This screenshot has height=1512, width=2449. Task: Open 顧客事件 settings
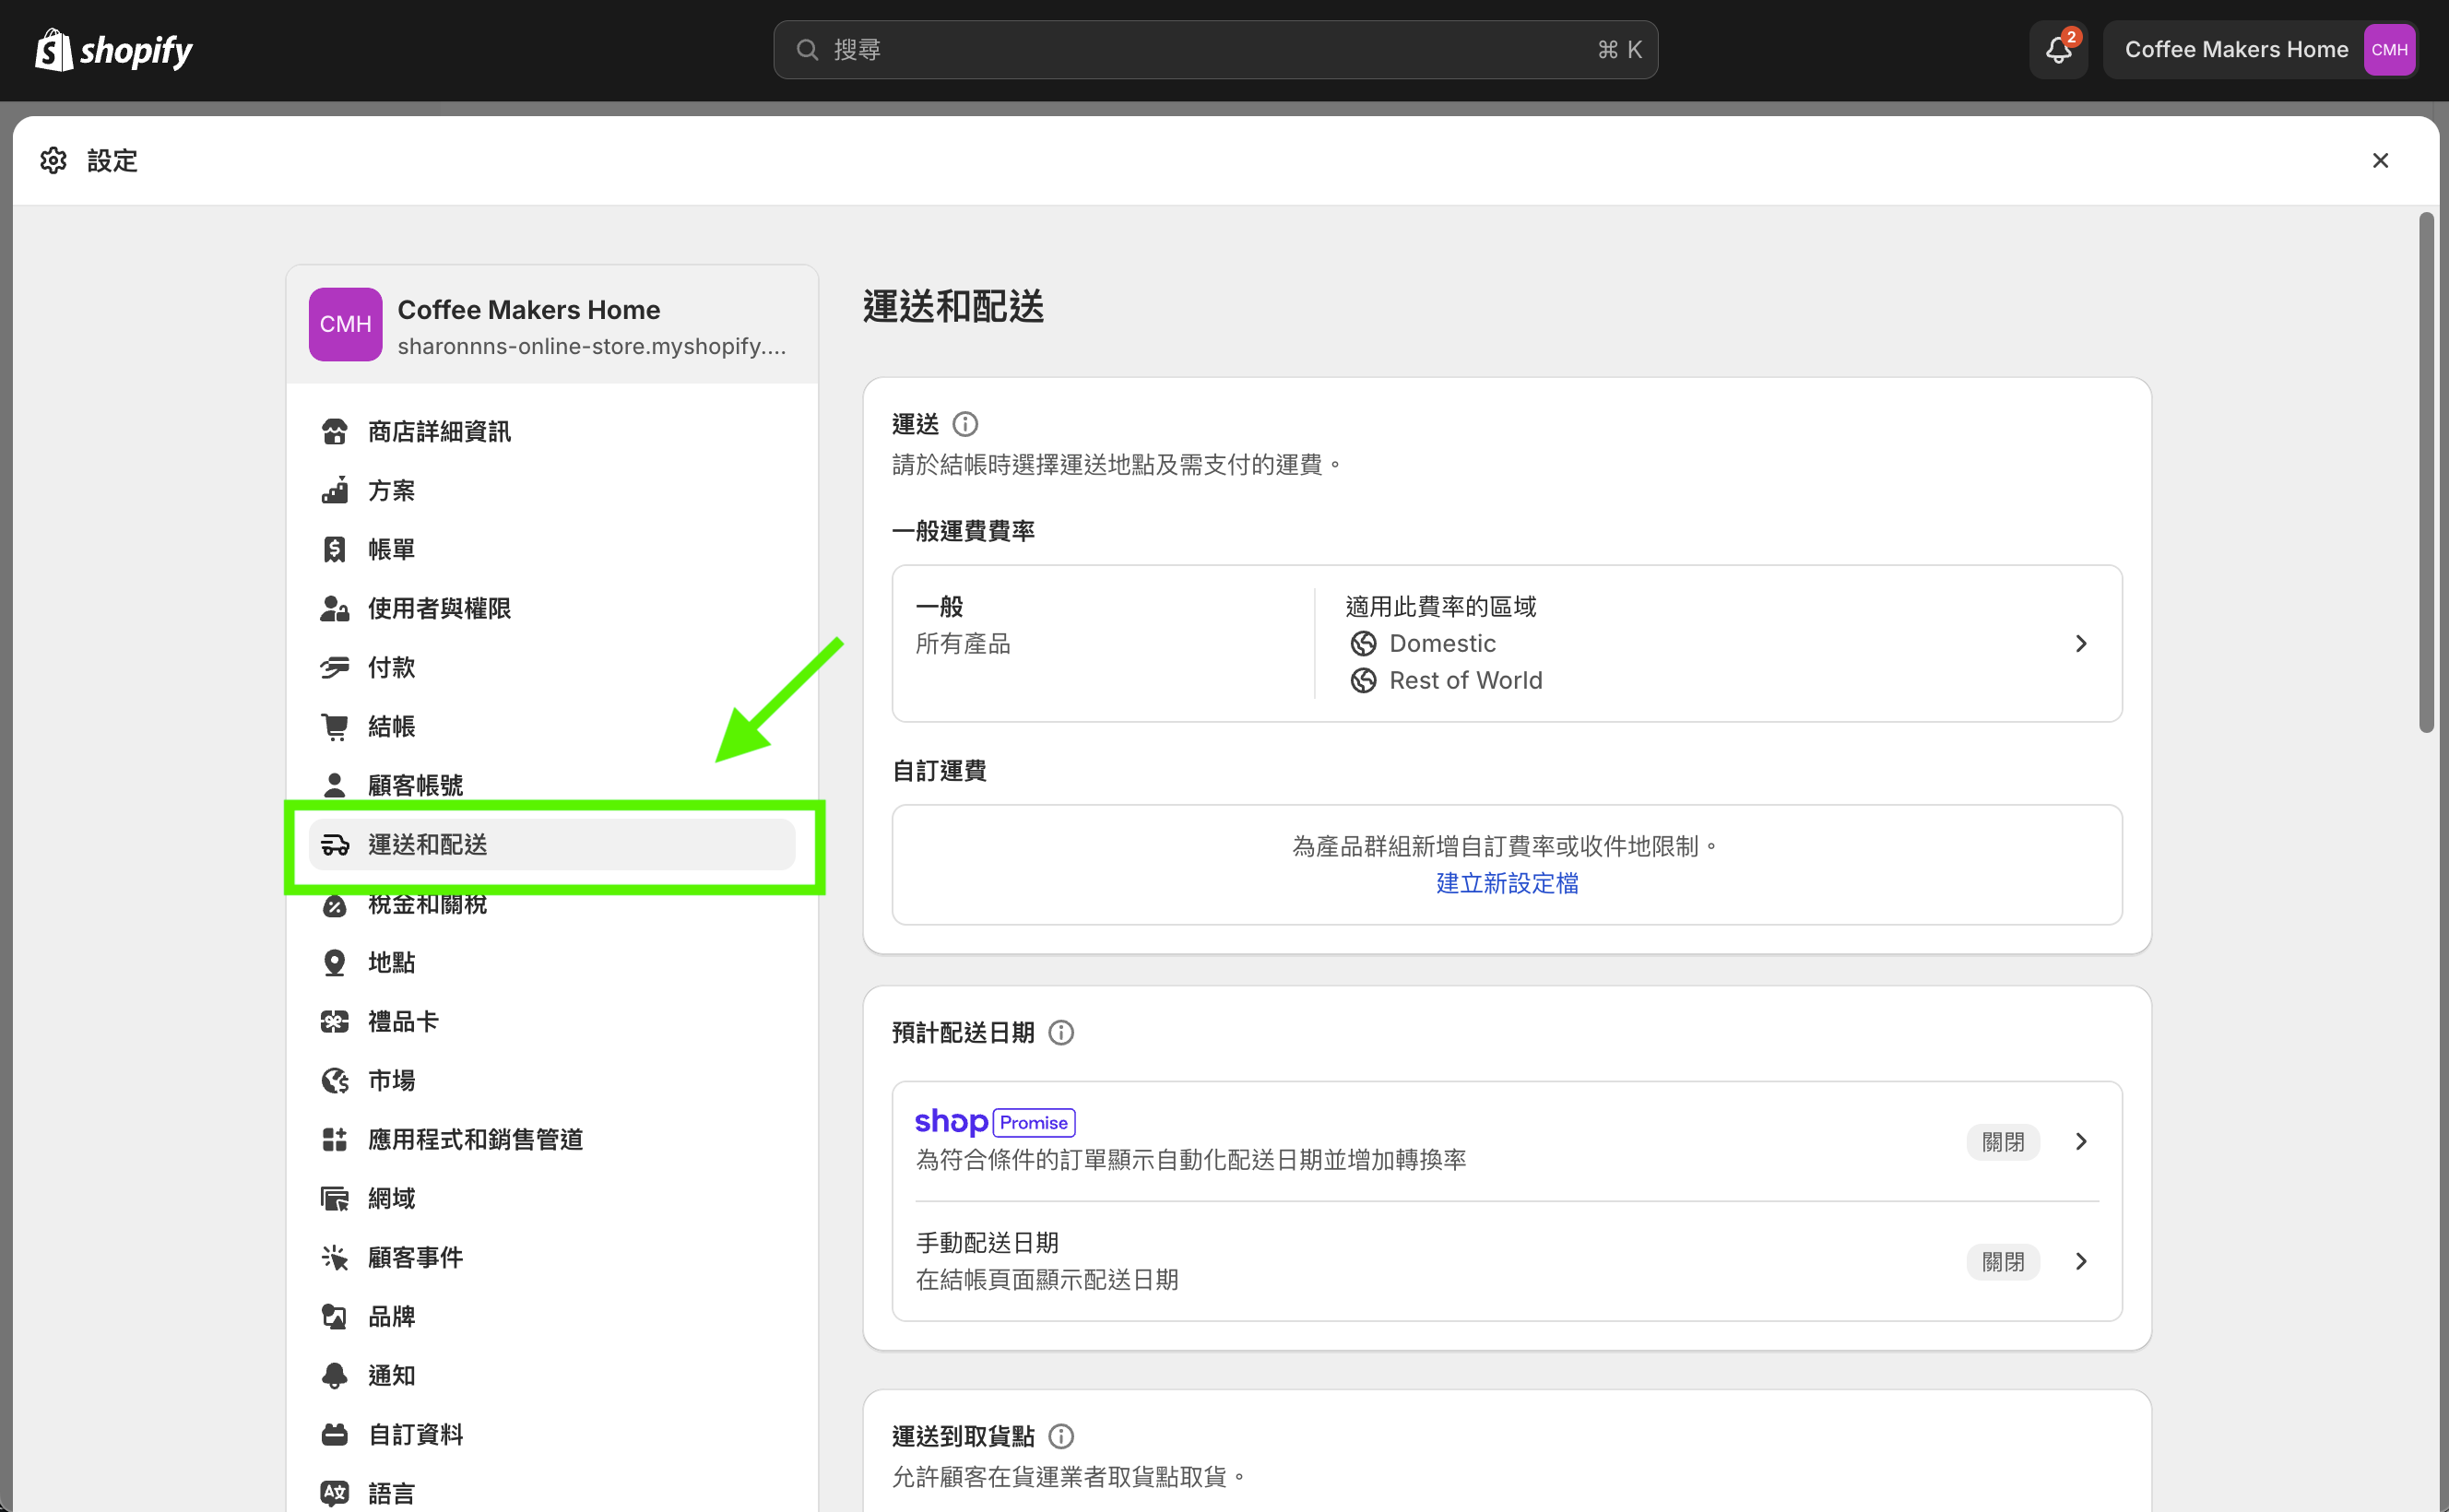(x=552, y=1258)
